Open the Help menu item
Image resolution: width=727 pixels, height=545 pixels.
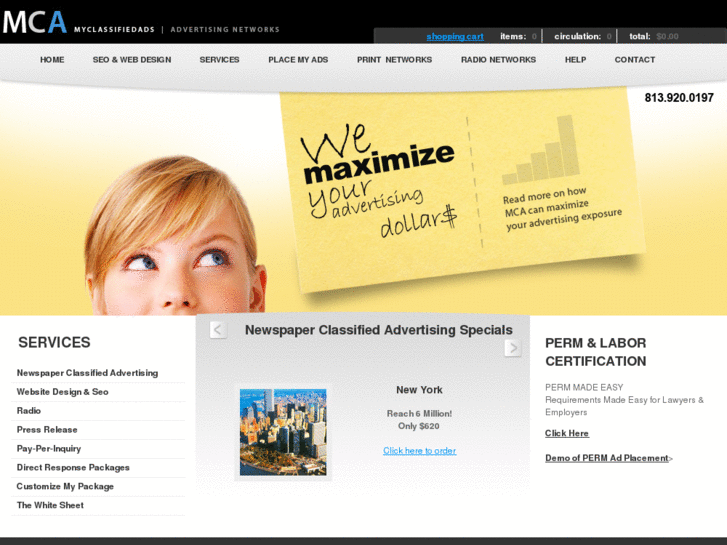click(575, 60)
